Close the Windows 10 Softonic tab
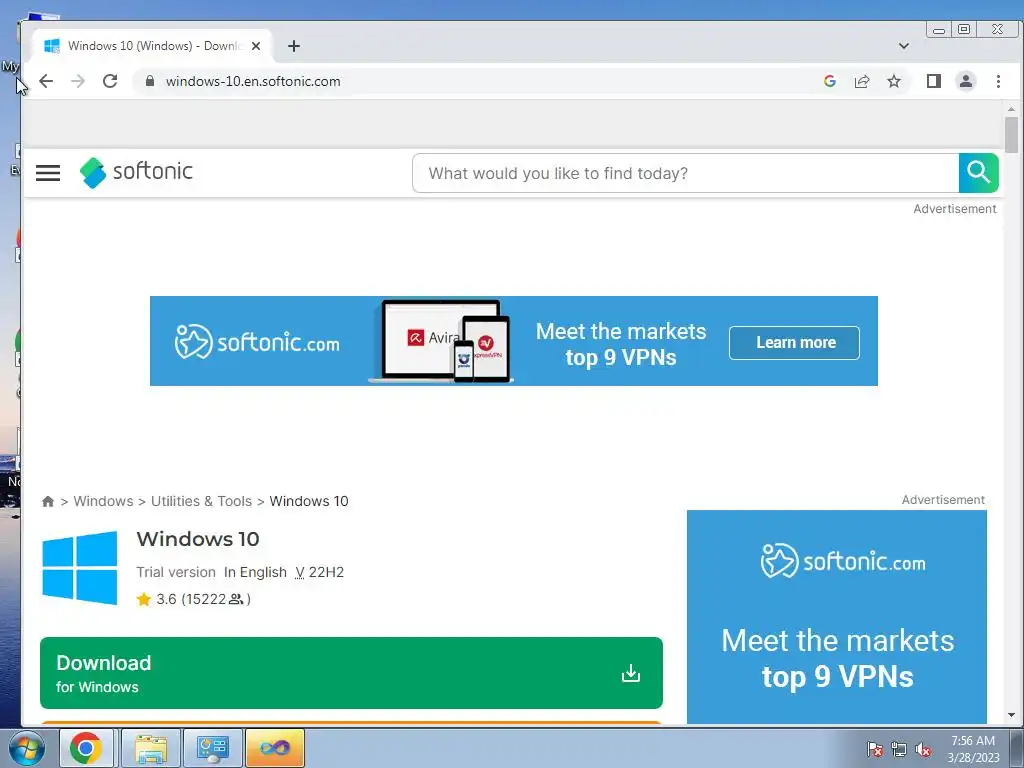This screenshot has width=1024, height=768. click(256, 46)
